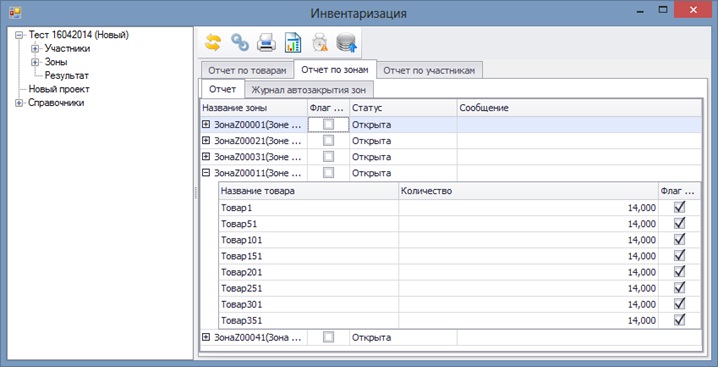This screenshot has height=367, width=718.
Task: Select the Справочники tree label
Action: tap(56, 103)
